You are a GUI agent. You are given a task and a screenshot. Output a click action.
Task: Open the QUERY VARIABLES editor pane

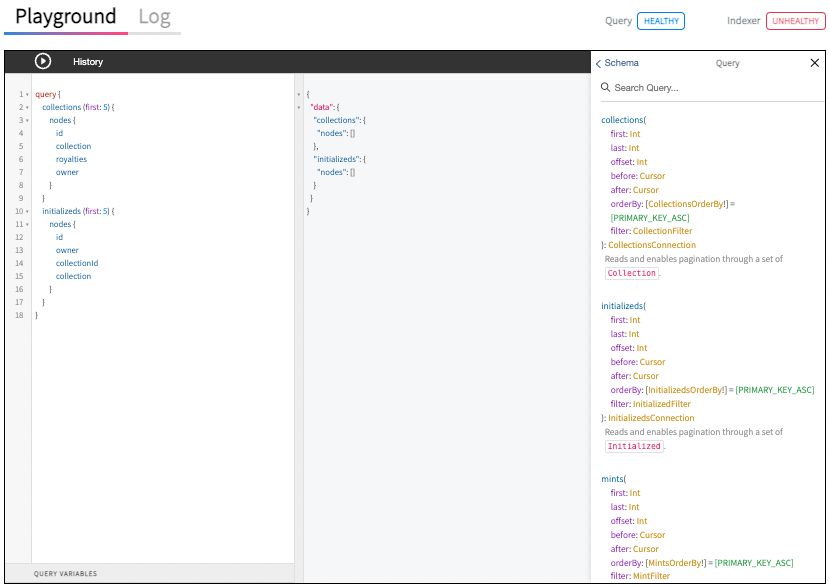150,573
